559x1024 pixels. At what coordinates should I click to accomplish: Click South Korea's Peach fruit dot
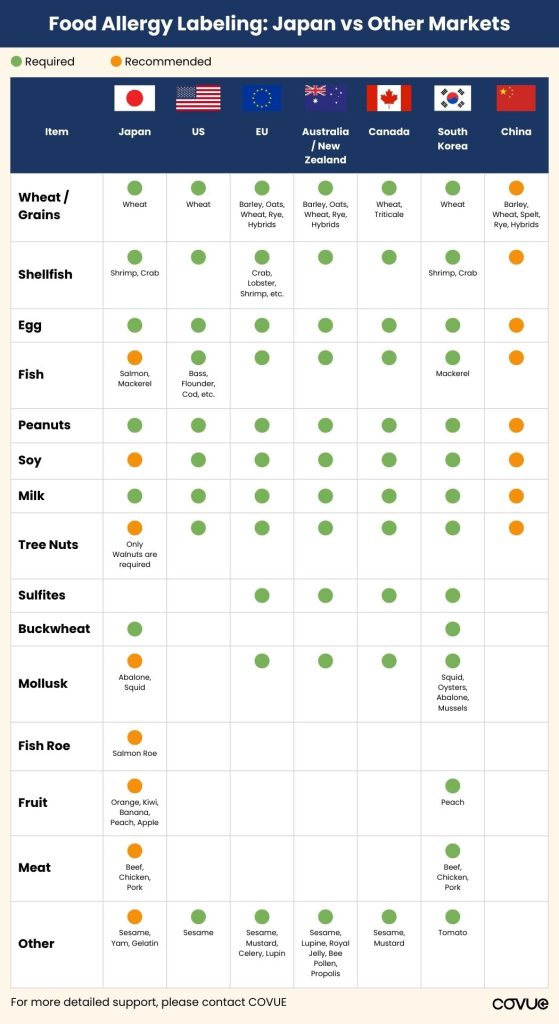coord(453,786)
